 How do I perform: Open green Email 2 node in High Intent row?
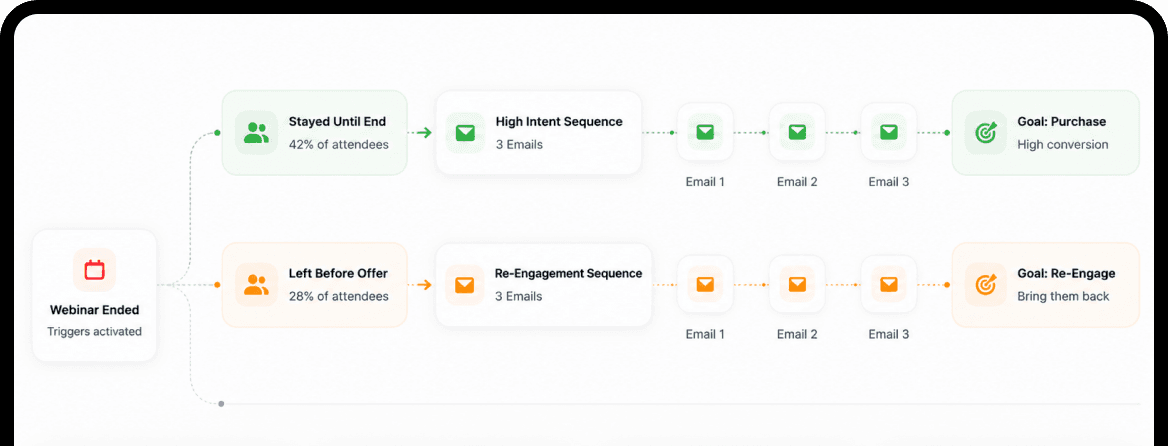797,132
